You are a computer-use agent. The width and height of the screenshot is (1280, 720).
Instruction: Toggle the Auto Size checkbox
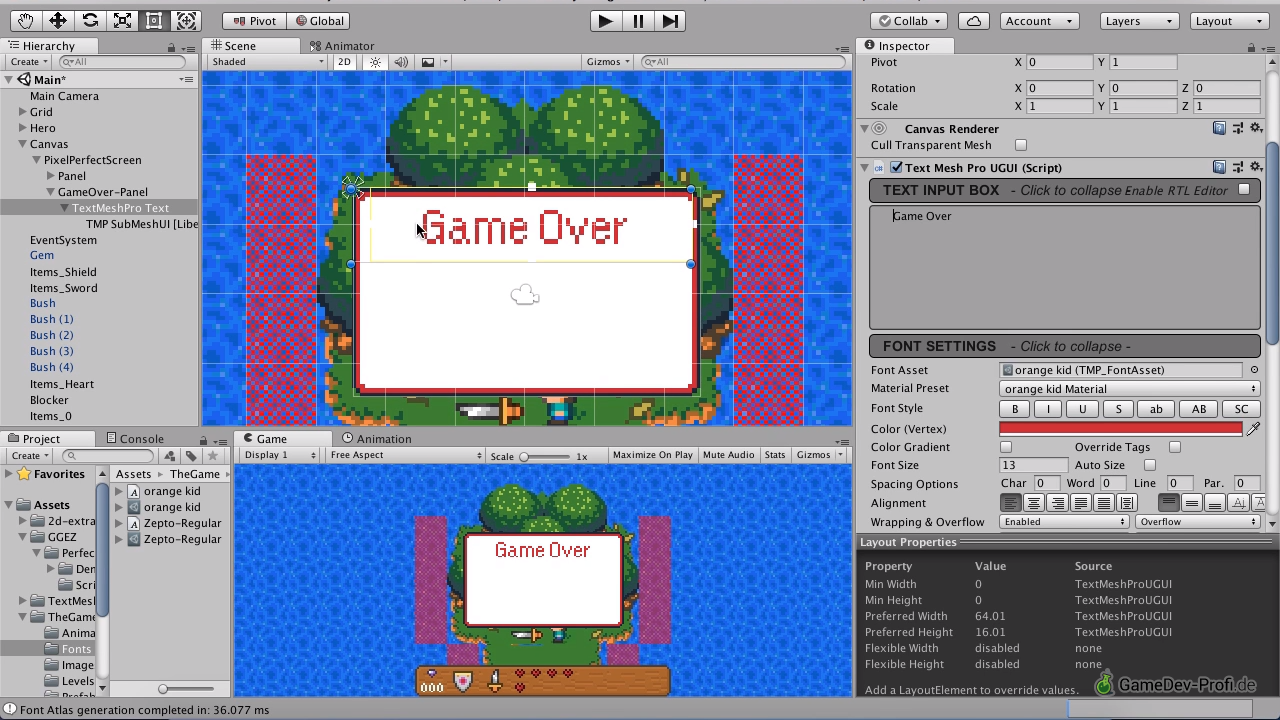click(1150, 465)
